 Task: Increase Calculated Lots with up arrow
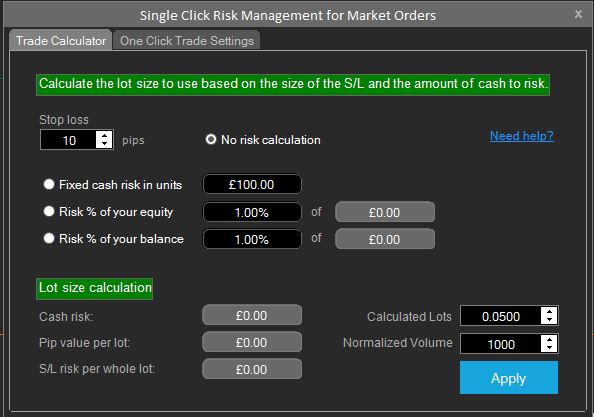pos(549,312)
